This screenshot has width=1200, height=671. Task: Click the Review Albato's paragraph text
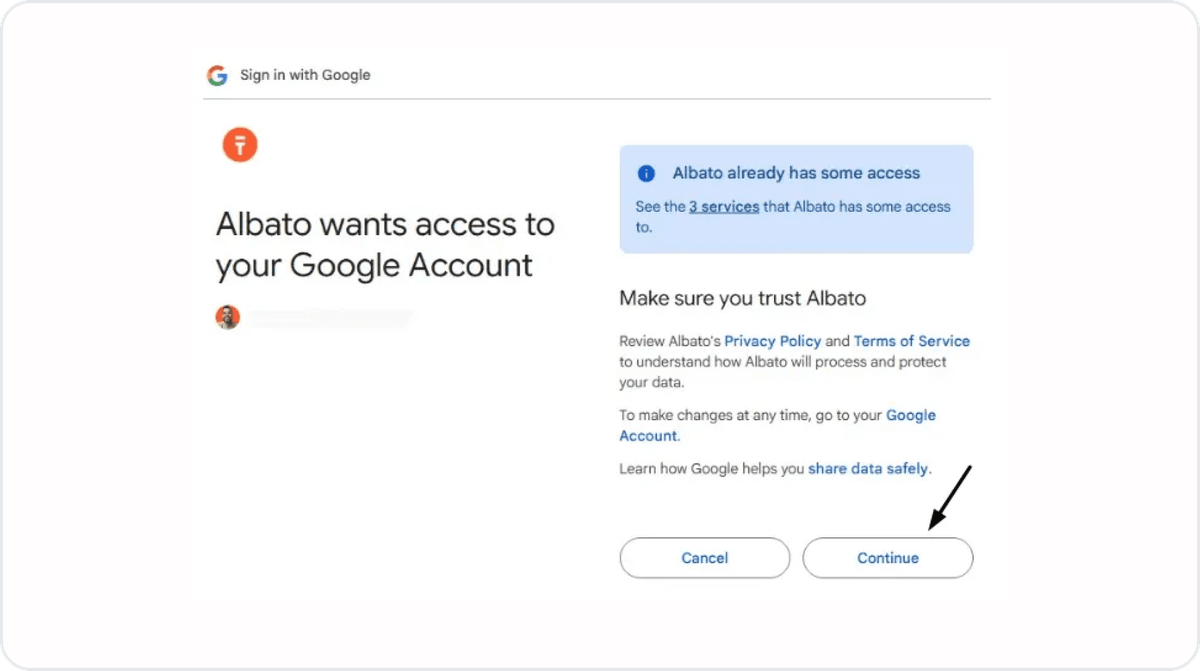click(x=795, y=361)
